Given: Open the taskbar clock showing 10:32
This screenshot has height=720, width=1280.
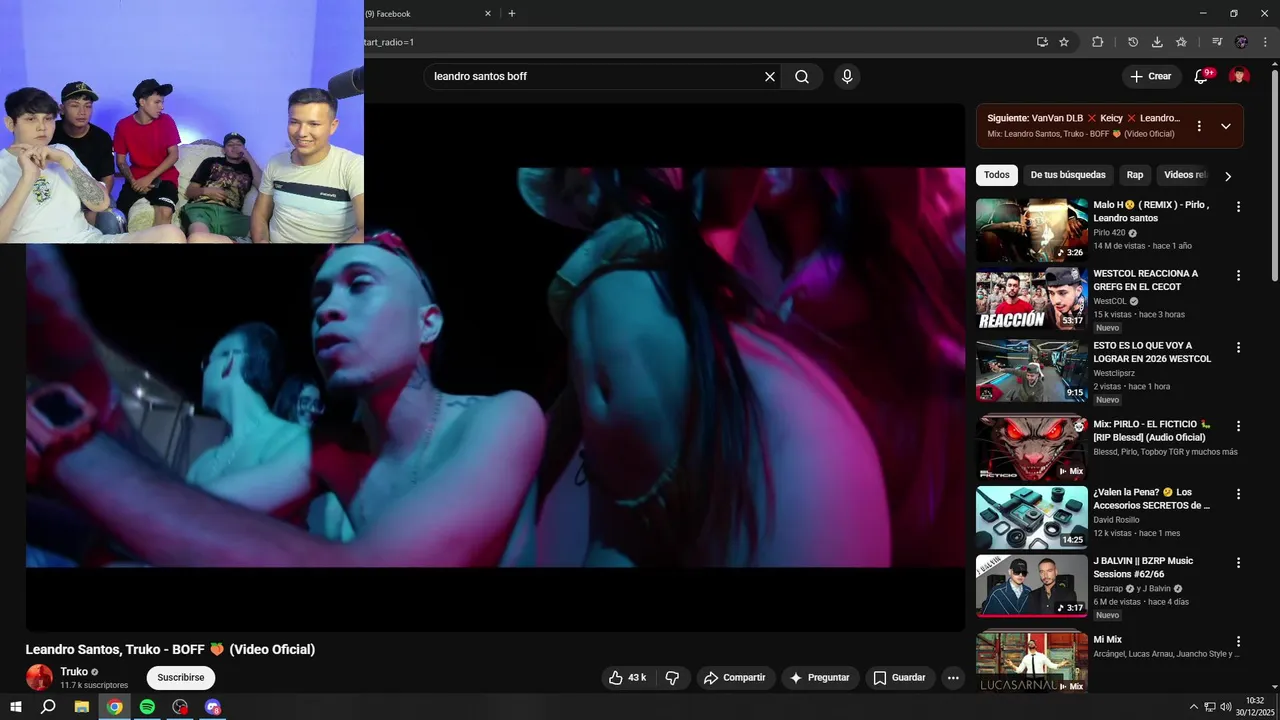Looking at the screenshot, I should [1255, 707].
